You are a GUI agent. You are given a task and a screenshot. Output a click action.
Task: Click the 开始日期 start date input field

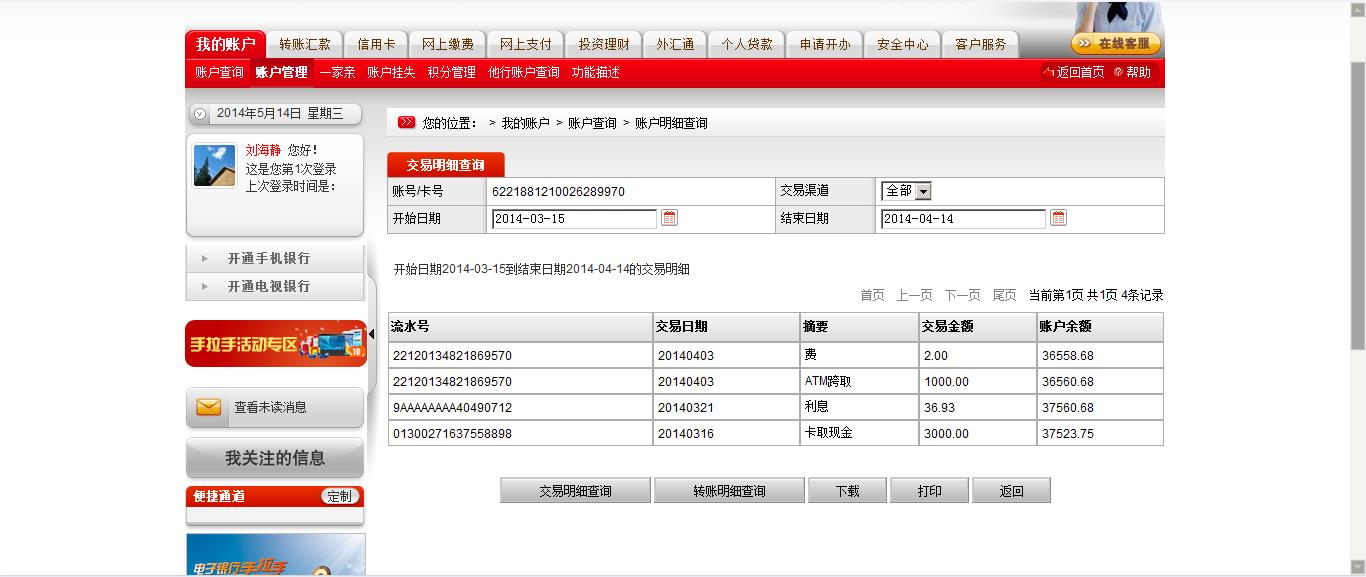pyautogui.click(x=574, y=219)
